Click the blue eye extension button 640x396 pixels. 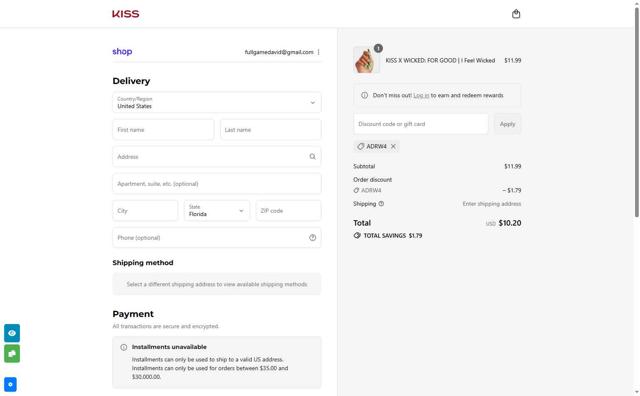[12, 333]
